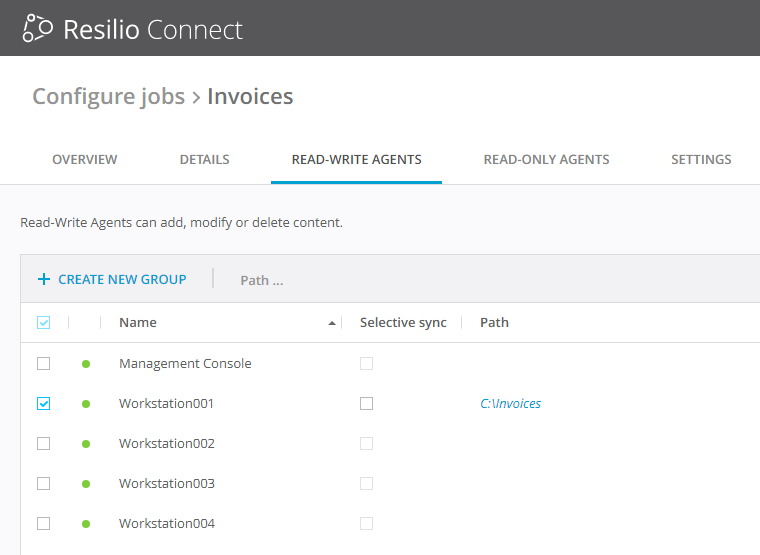The image size is (760, 555).
Task: Check the Workstation003 row checkbox
Action: [43, 484]
